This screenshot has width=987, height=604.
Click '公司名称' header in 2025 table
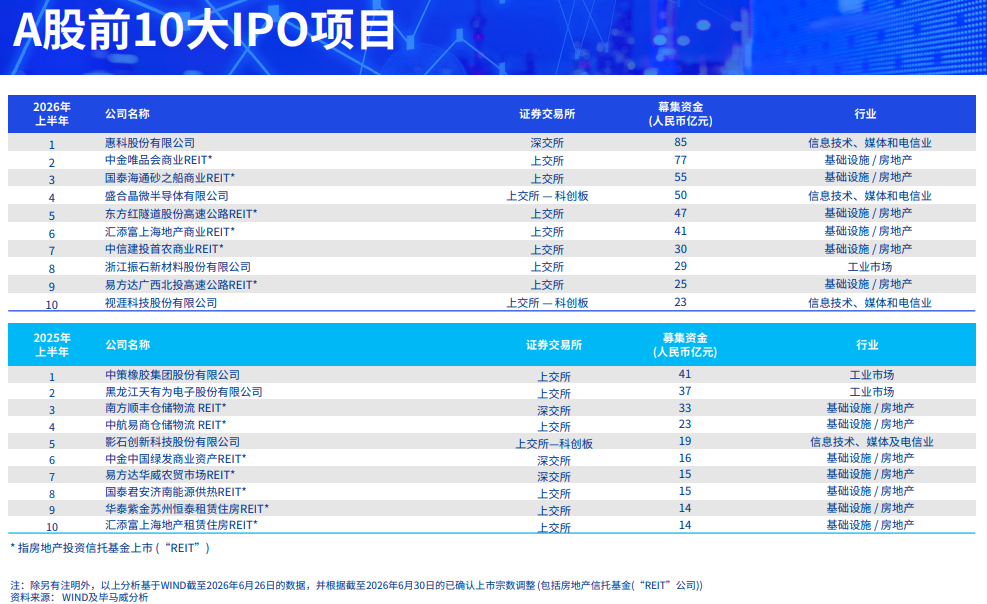[x=127, y=345]
